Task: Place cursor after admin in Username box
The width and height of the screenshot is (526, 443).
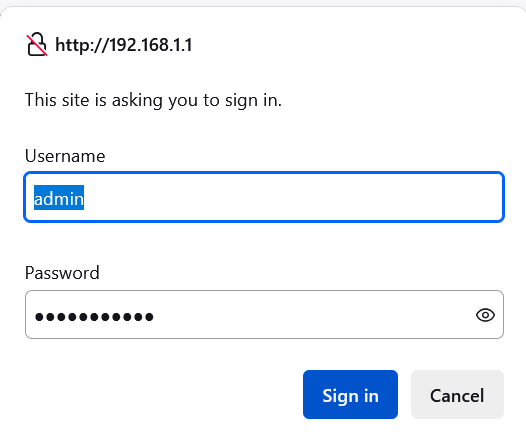Action: 84,198
